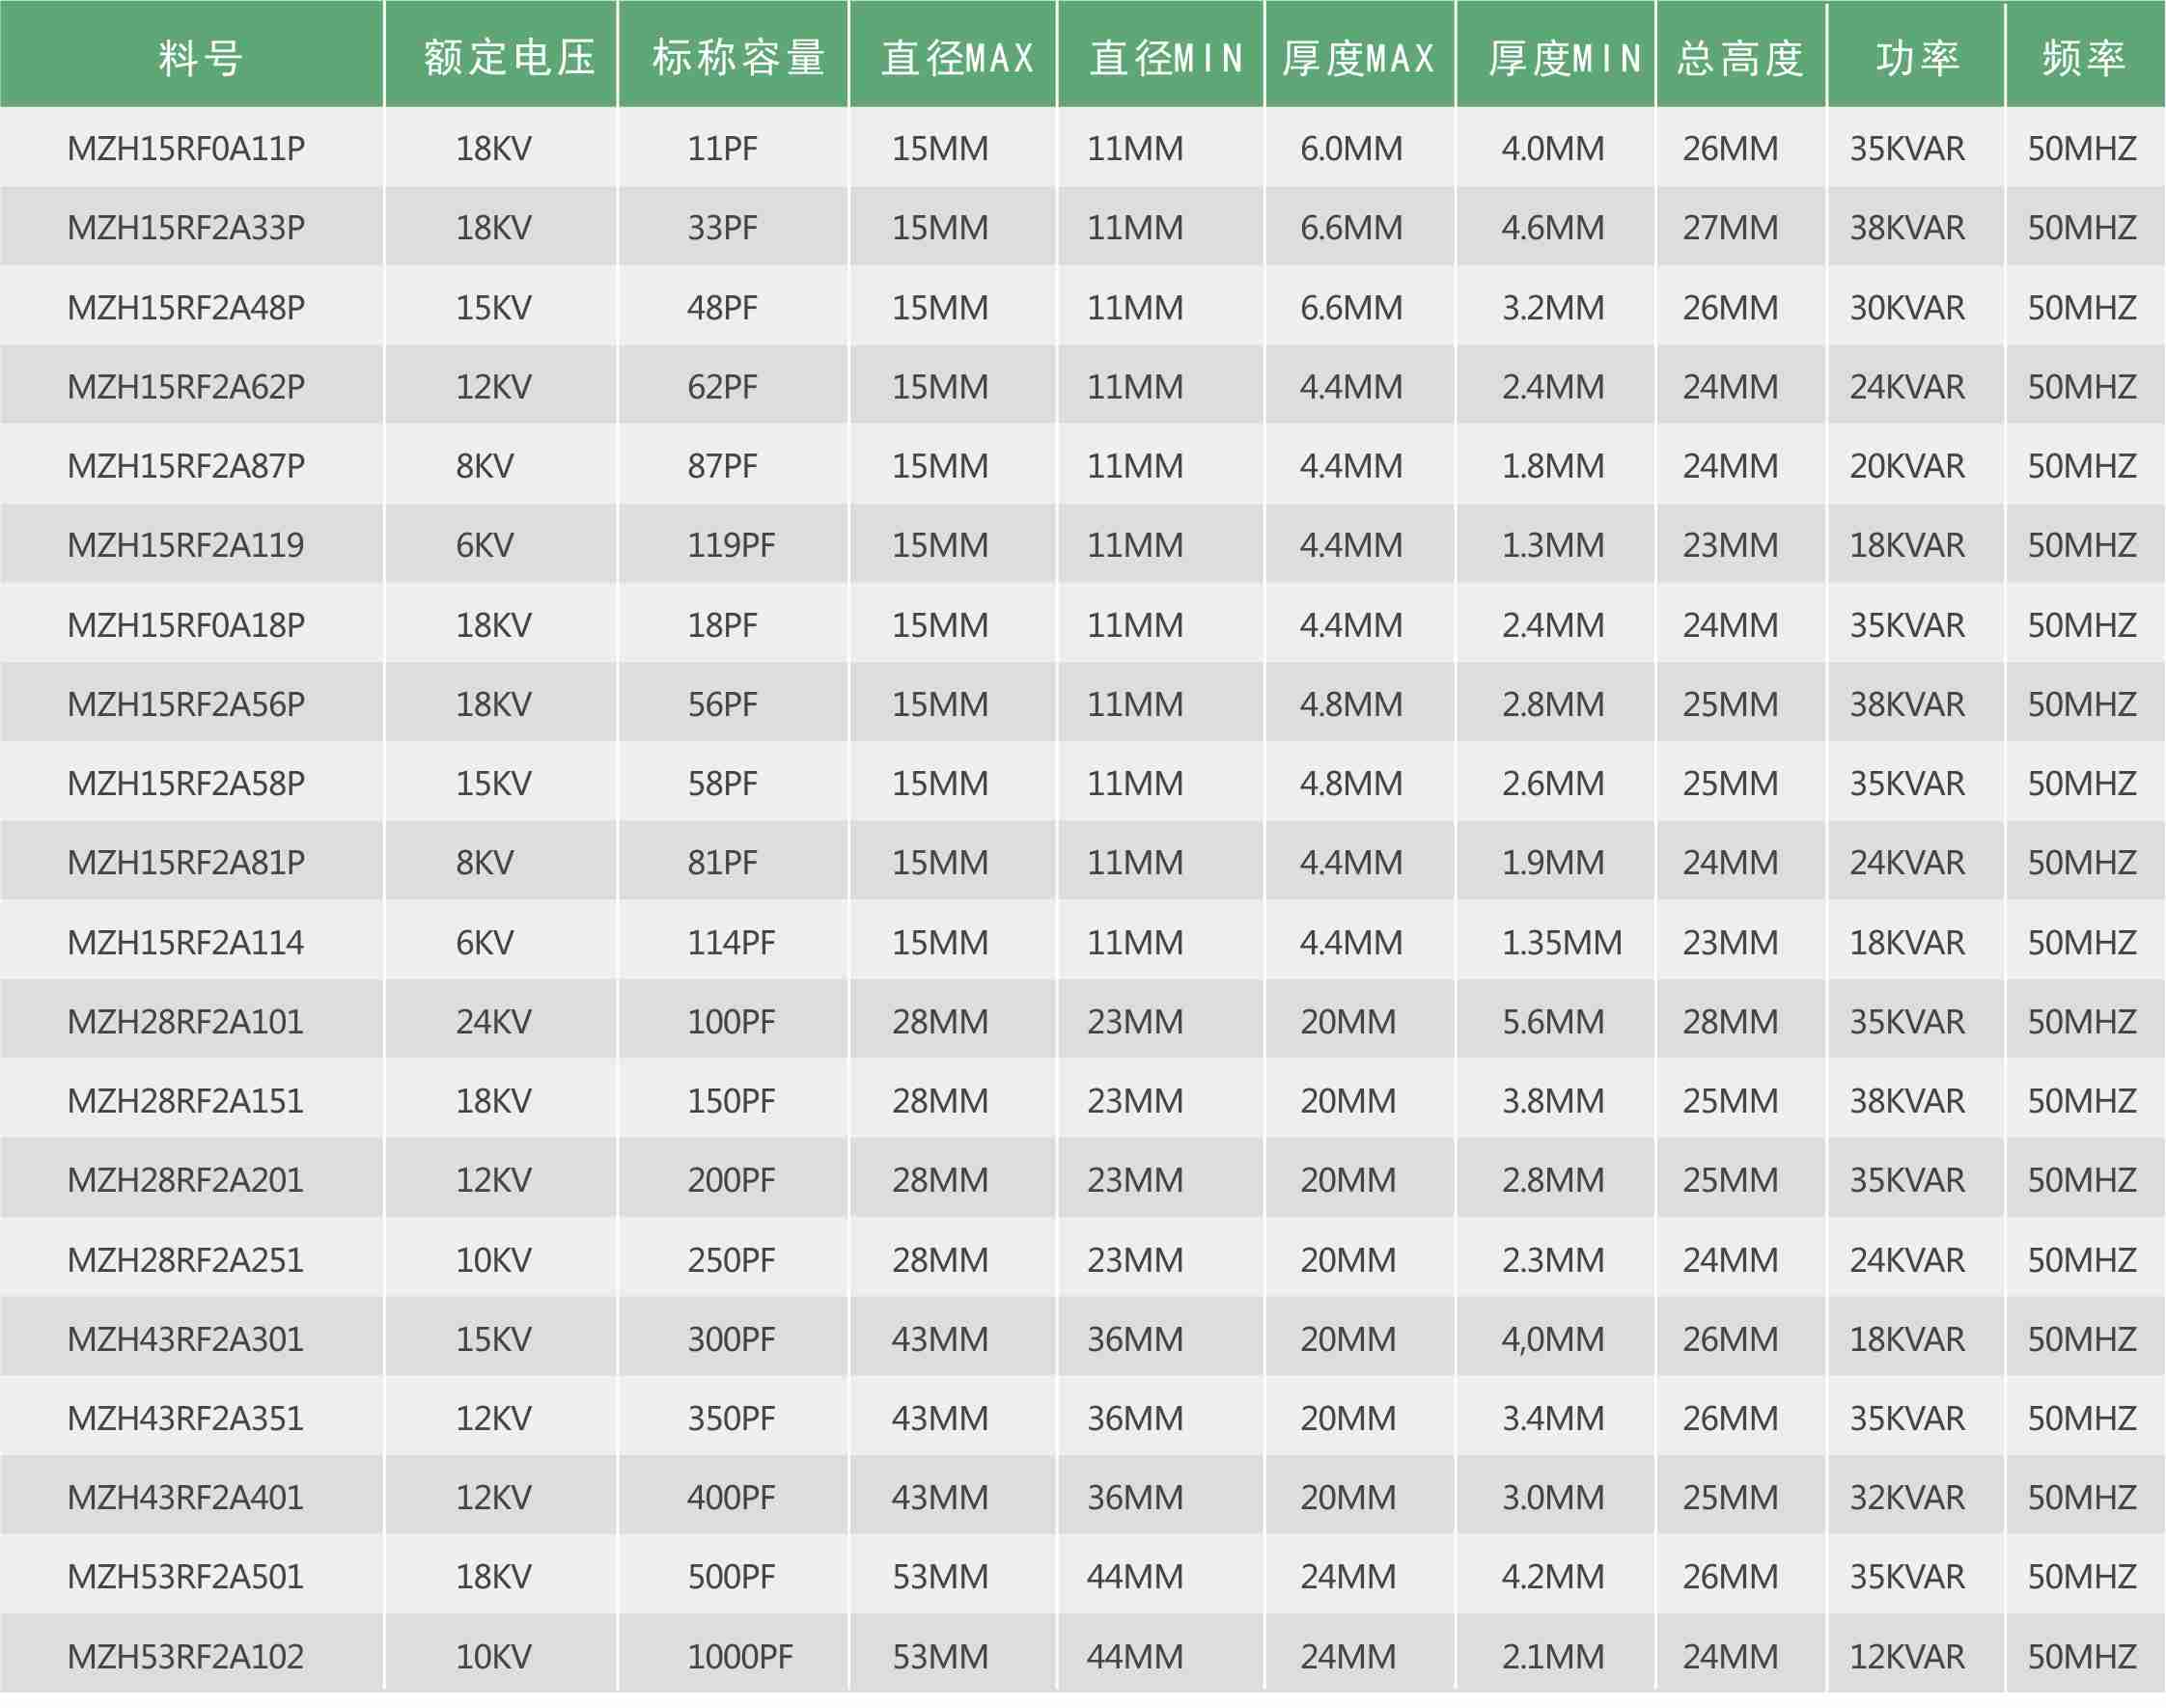Viewport: 2166px width, 1708px height.
Task: Select part number MZH15RF2A81P
Action: pos(186,861)
